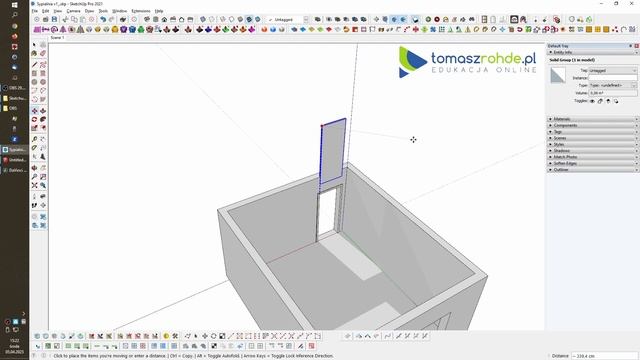Click the Redo arrow icon
Image resolution: width=640 pixels, height=360 pixels.
pyautogui.click(x=111, y=19)
